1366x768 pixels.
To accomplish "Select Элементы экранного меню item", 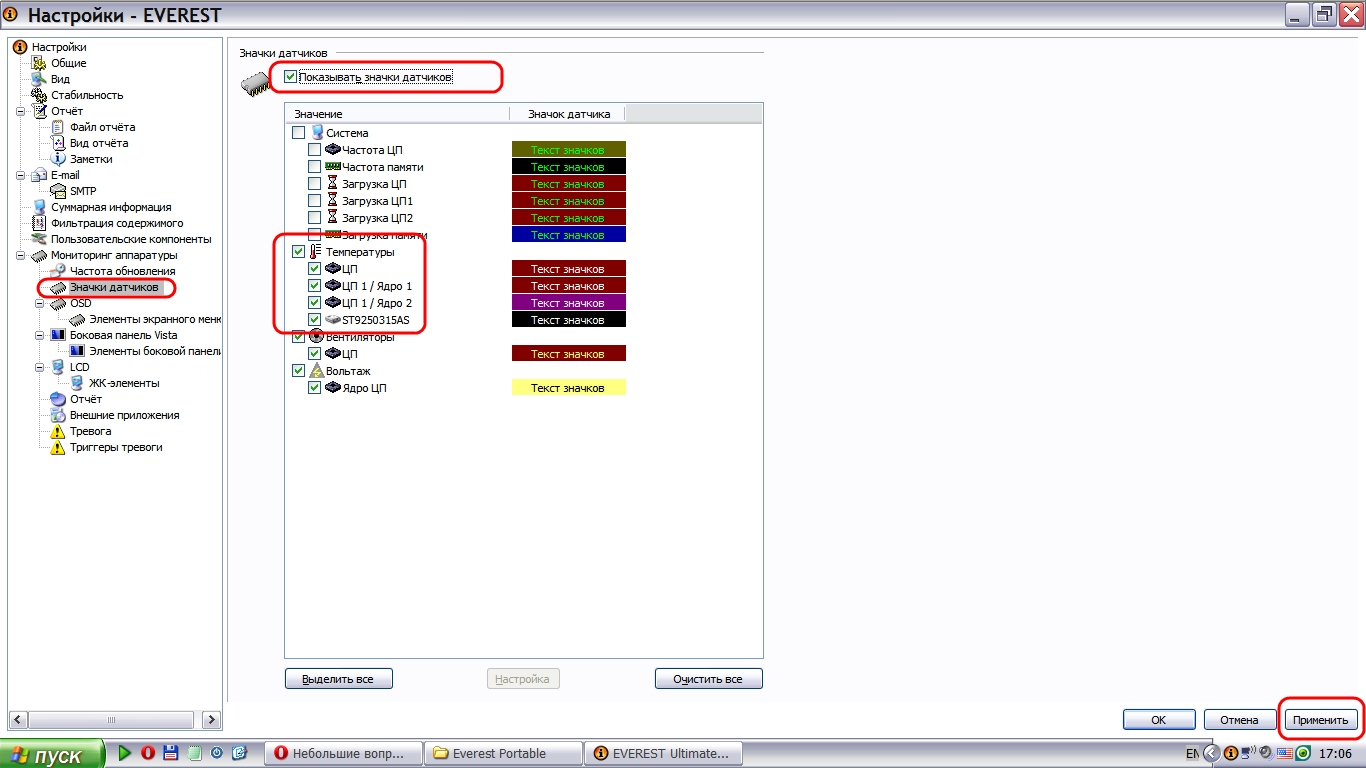I will pos(155,319).
